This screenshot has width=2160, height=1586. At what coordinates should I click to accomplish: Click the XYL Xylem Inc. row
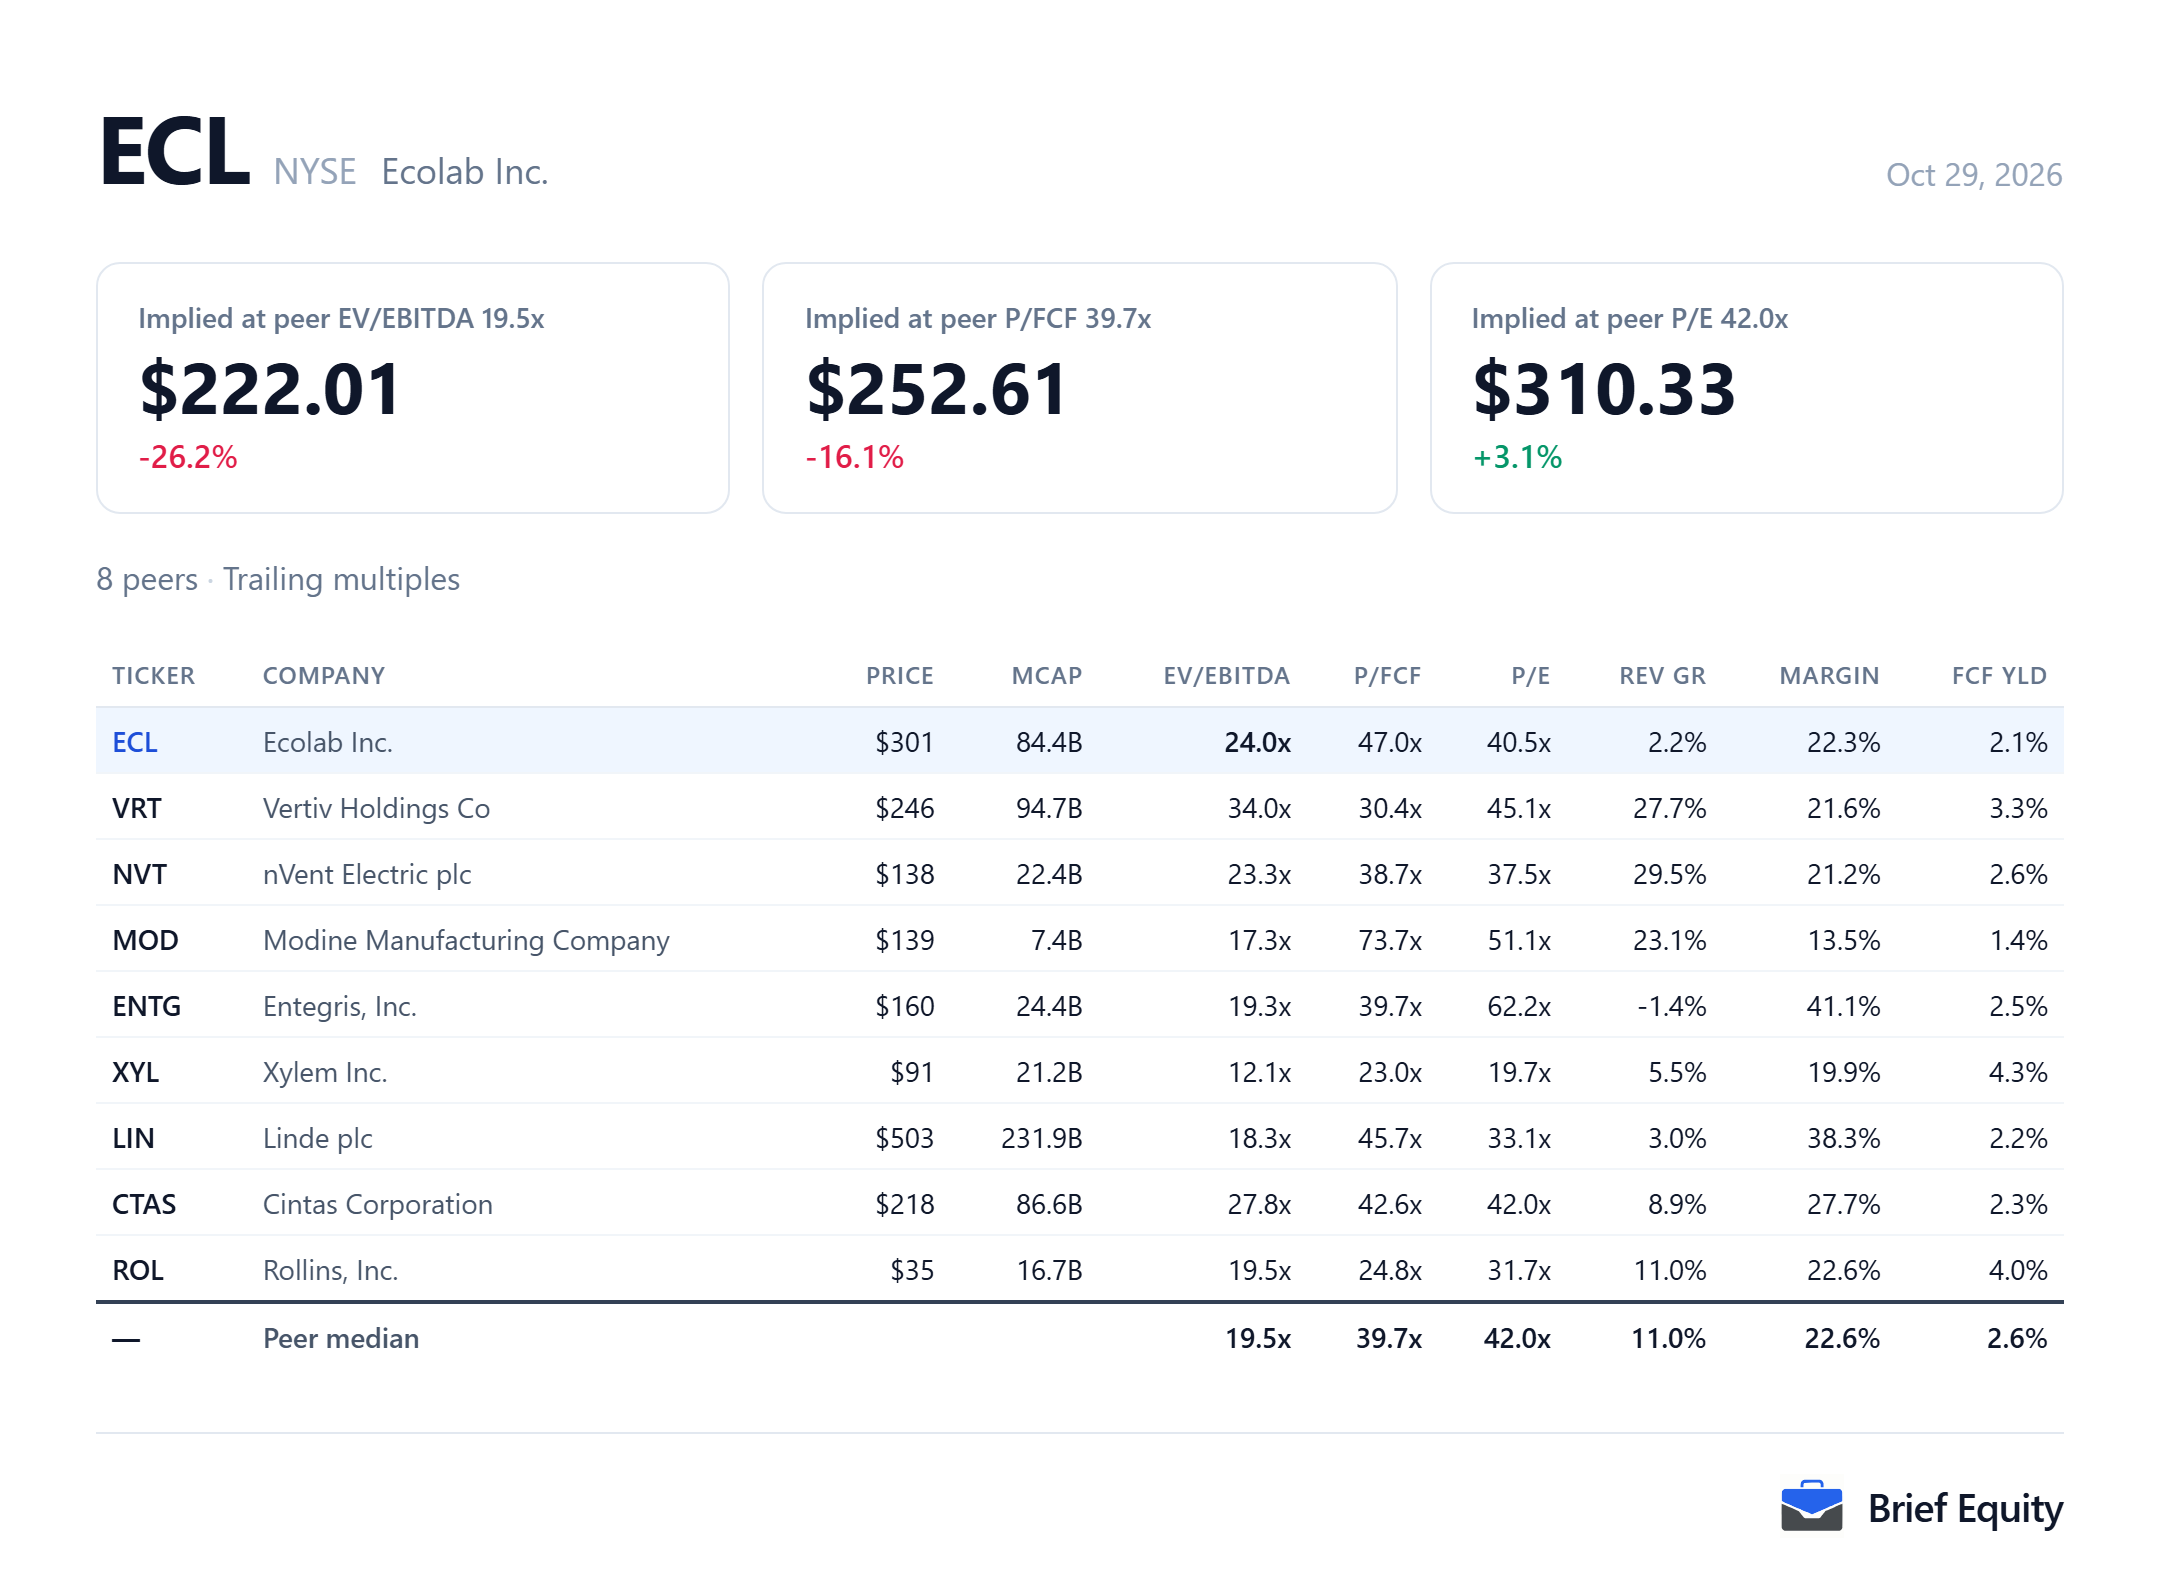pyautogui.click(x=1080, y=1071)
